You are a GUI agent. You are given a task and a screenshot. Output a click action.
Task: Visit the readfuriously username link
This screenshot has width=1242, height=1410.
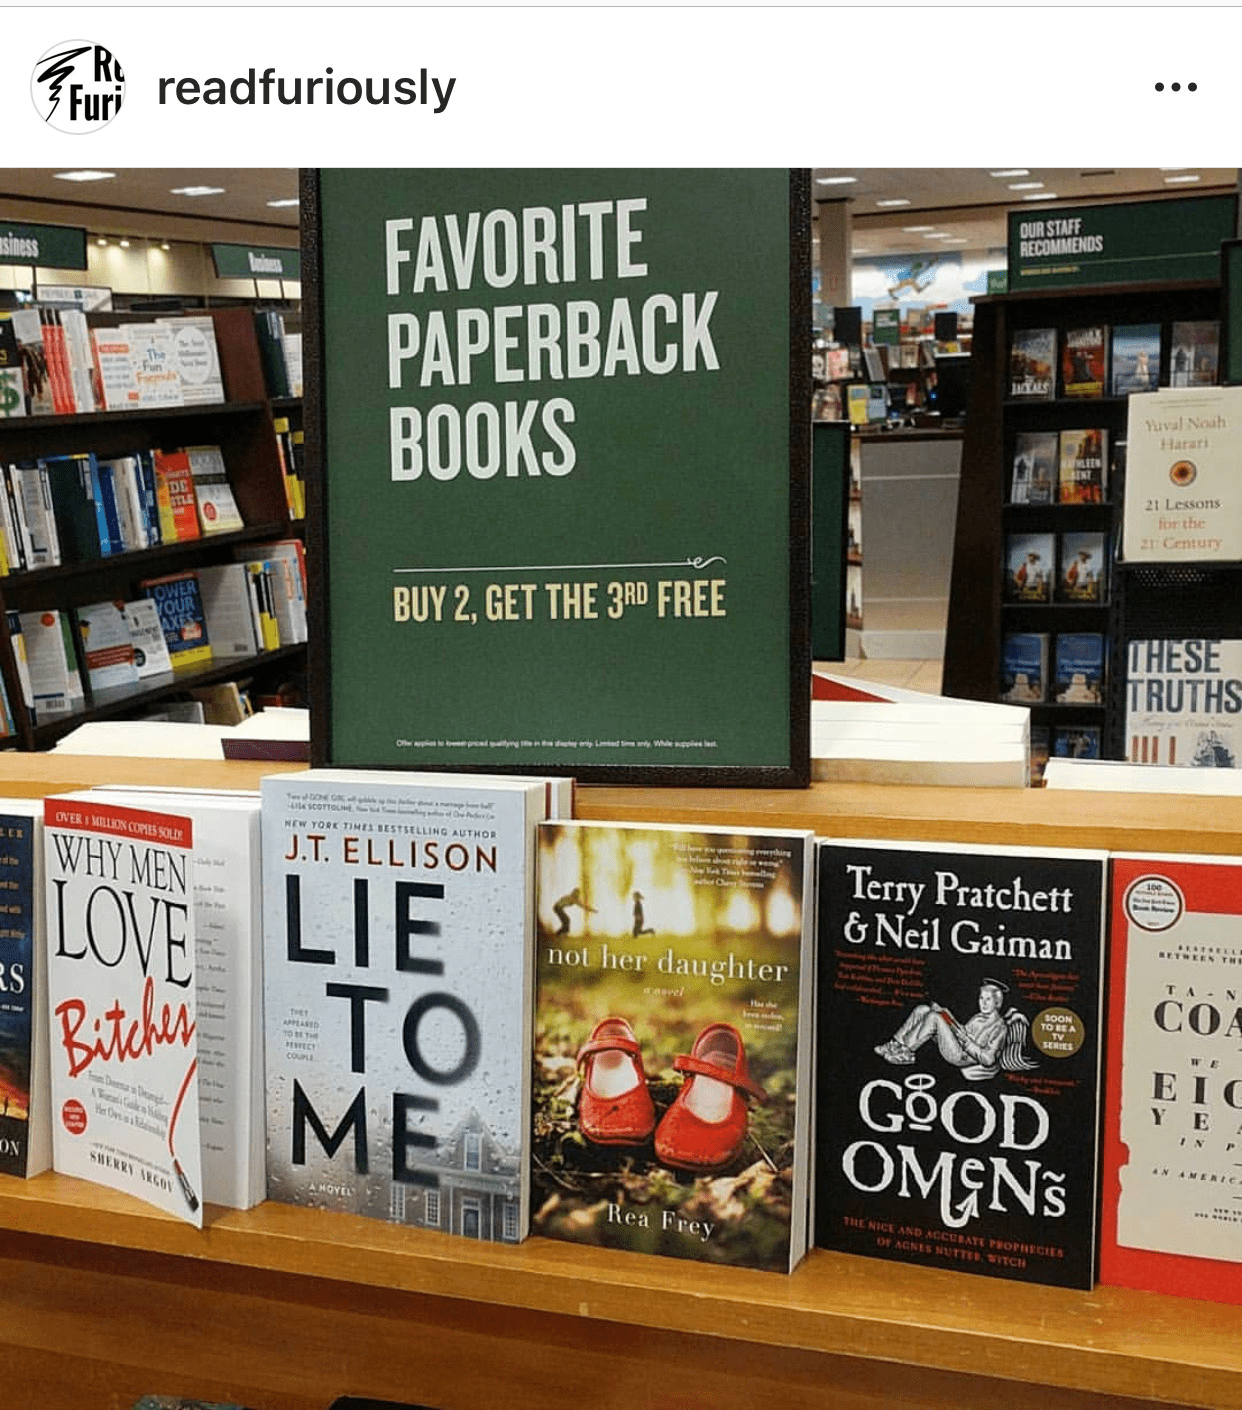point(306,88)
